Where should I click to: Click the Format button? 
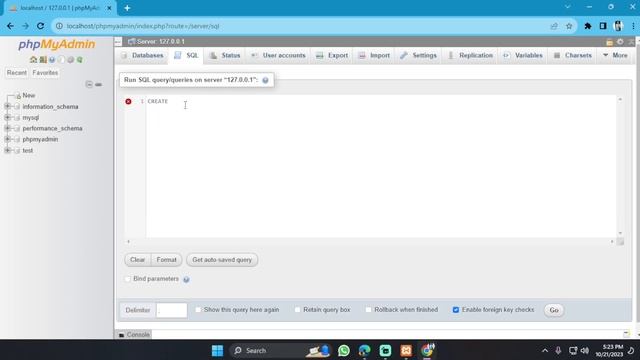pyautogui.click(x=167, y=260)
